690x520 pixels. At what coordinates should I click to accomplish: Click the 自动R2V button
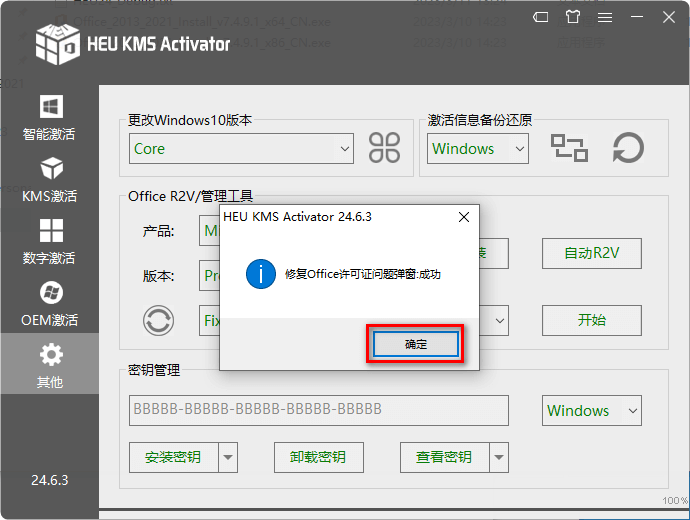click(x=591, y=253)
